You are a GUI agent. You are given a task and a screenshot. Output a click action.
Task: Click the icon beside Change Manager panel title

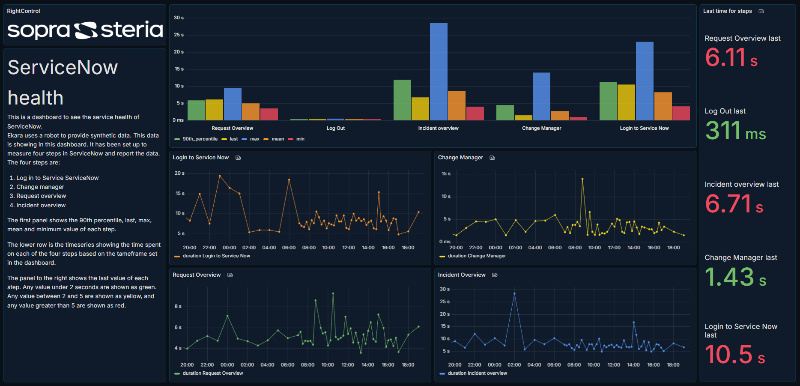tap(492, 158)
